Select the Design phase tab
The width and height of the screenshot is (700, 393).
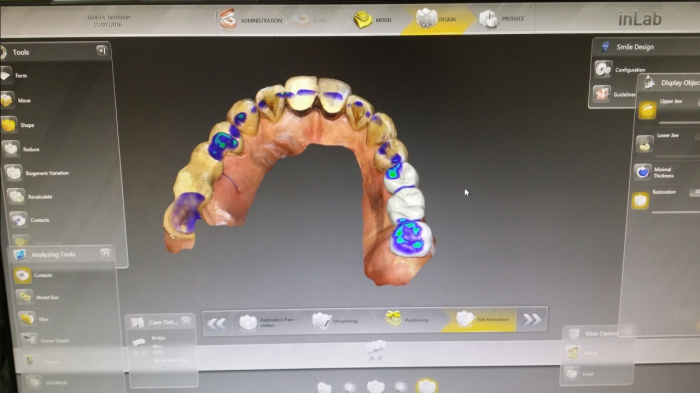tap(437, 19)
